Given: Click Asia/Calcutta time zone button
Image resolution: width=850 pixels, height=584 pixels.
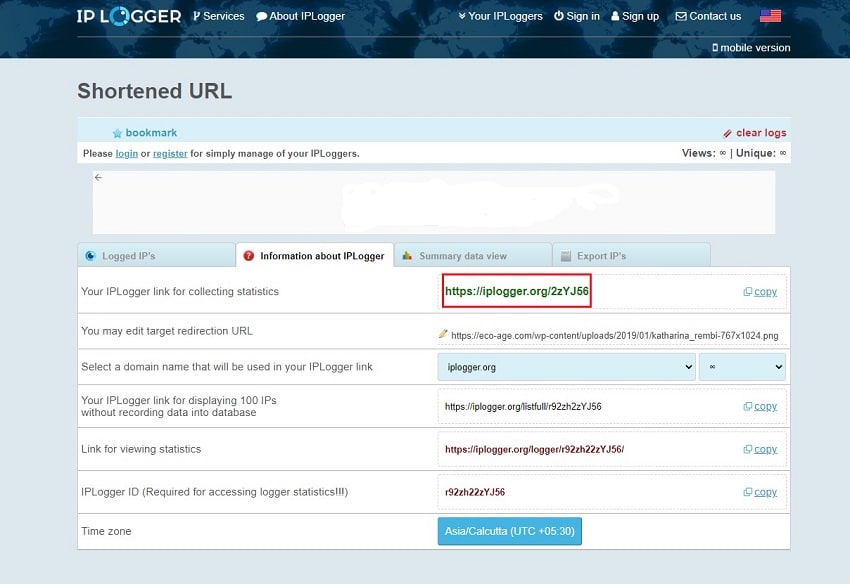Looking at the screenshot, I should pos(510,531).
